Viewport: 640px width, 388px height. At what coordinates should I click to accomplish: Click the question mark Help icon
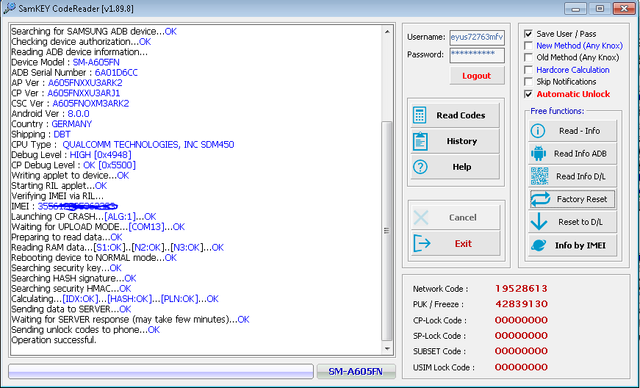[420, 166]
